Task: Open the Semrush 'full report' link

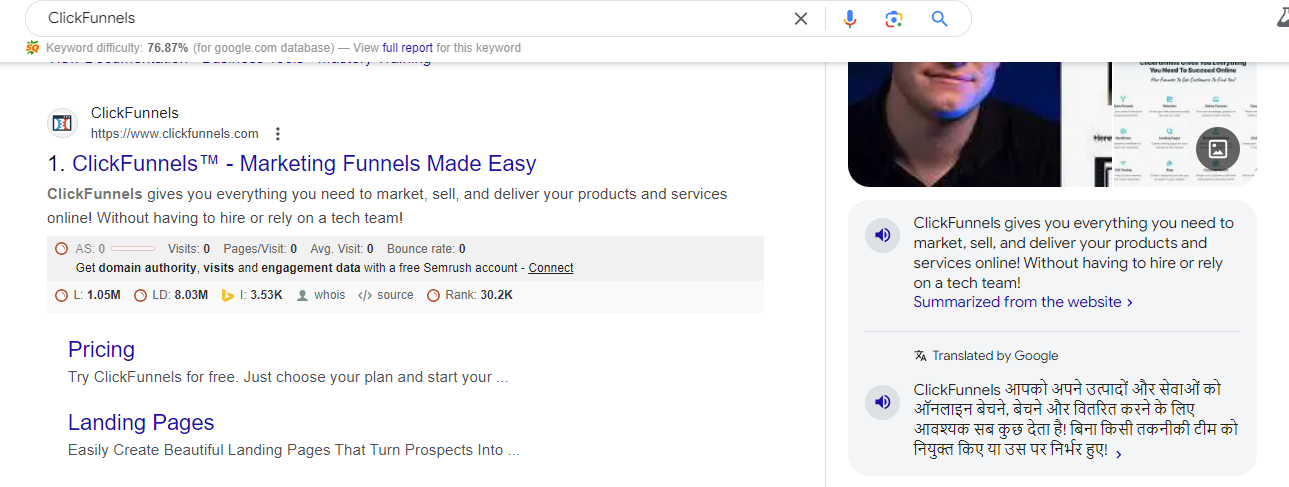Action: [x=405, y=48]
